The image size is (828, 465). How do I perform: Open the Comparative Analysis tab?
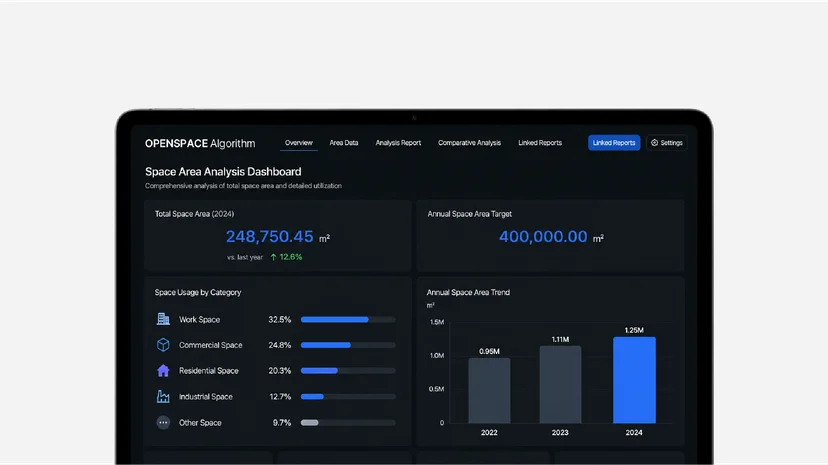click(x=469, y=143)
